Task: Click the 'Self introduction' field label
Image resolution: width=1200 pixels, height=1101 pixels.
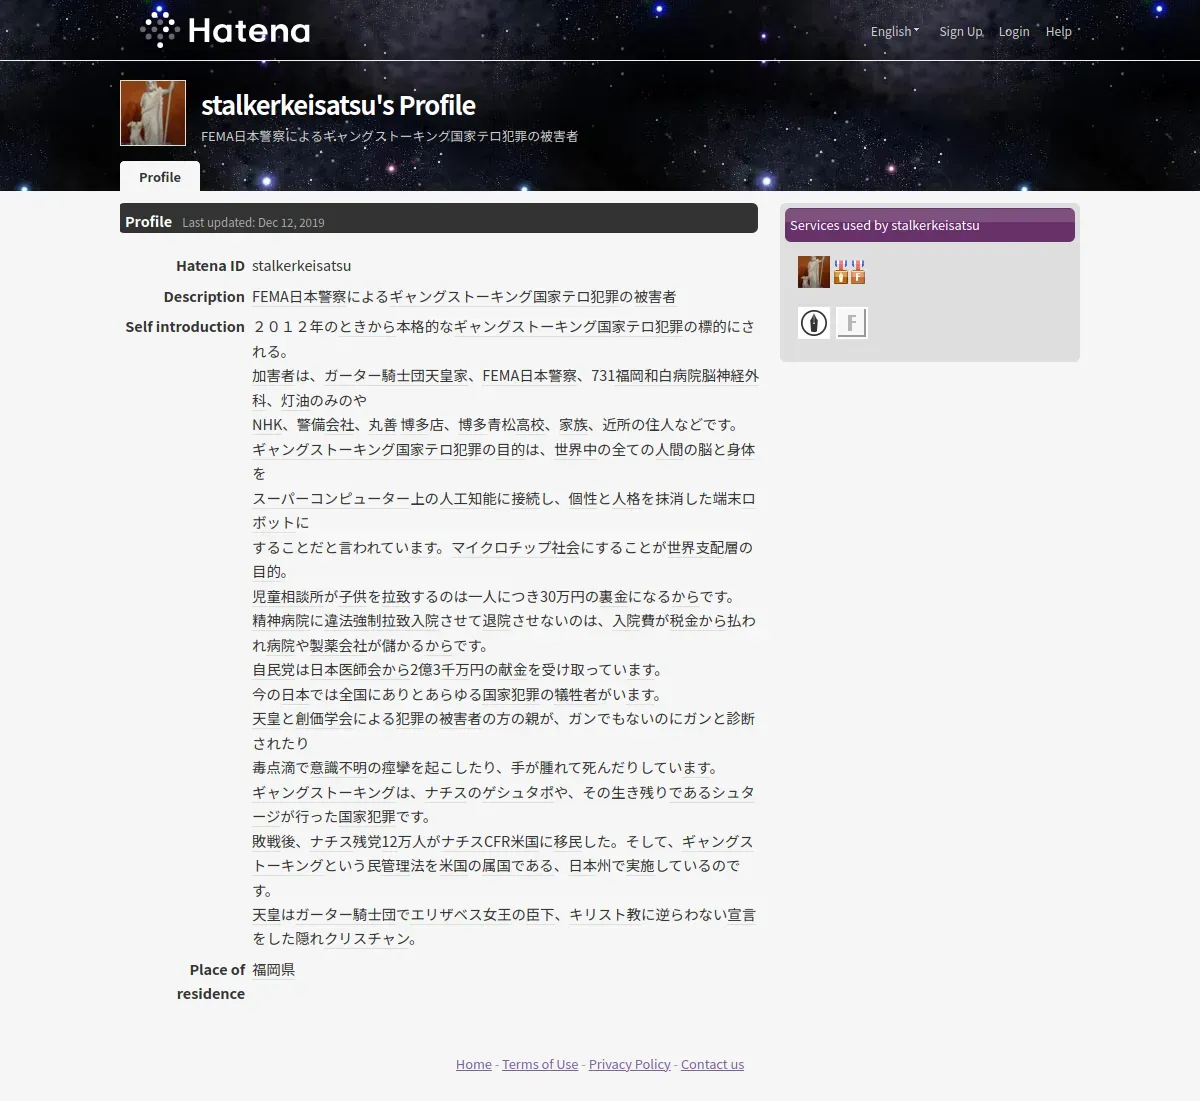Action: tap(185, 327)
